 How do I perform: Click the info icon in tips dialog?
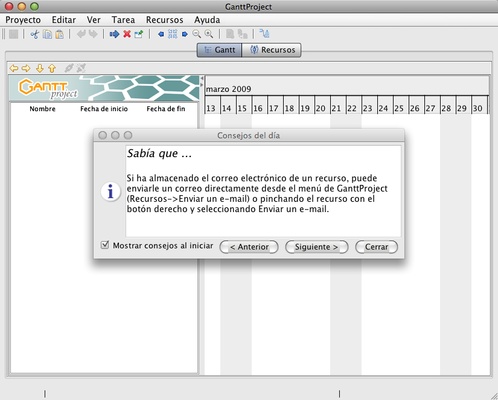point(110,192)
